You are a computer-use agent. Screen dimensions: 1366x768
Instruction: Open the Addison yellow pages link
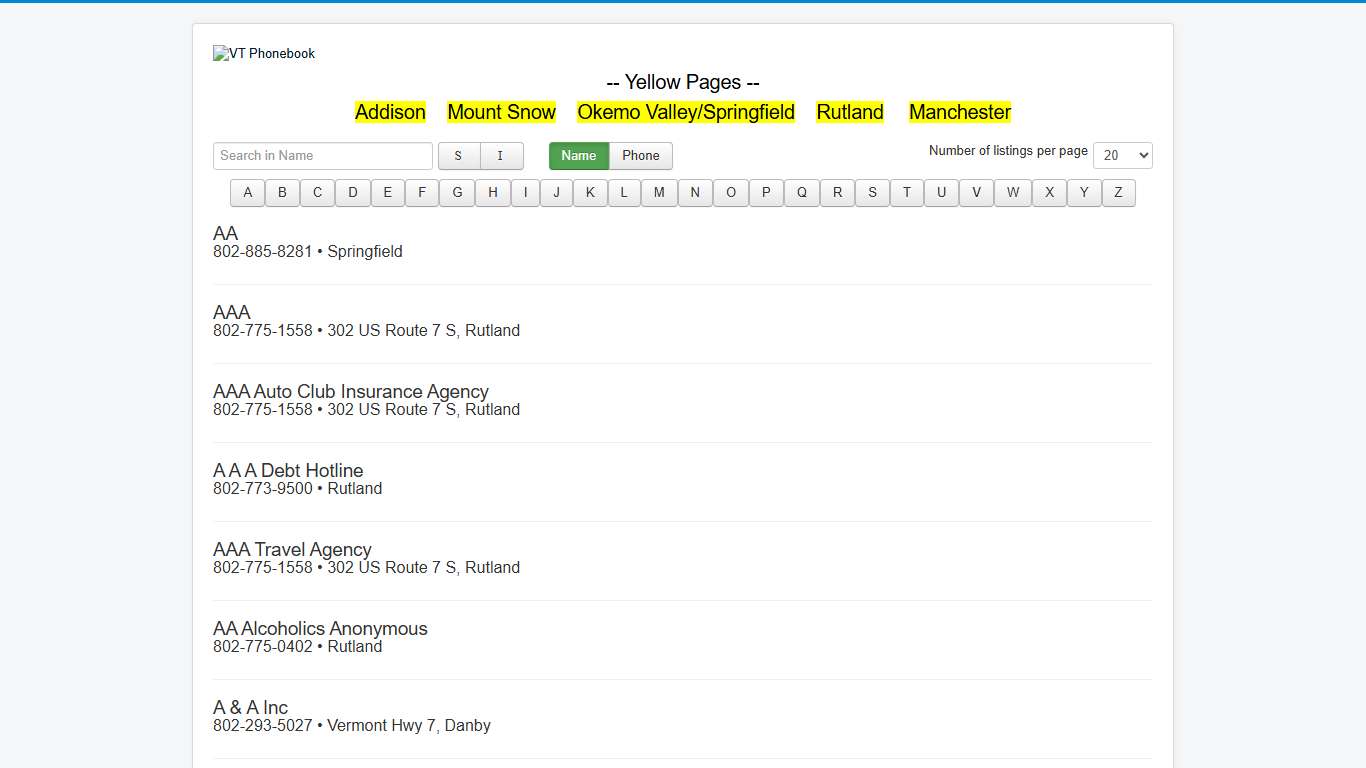click(x=390, y=112)
